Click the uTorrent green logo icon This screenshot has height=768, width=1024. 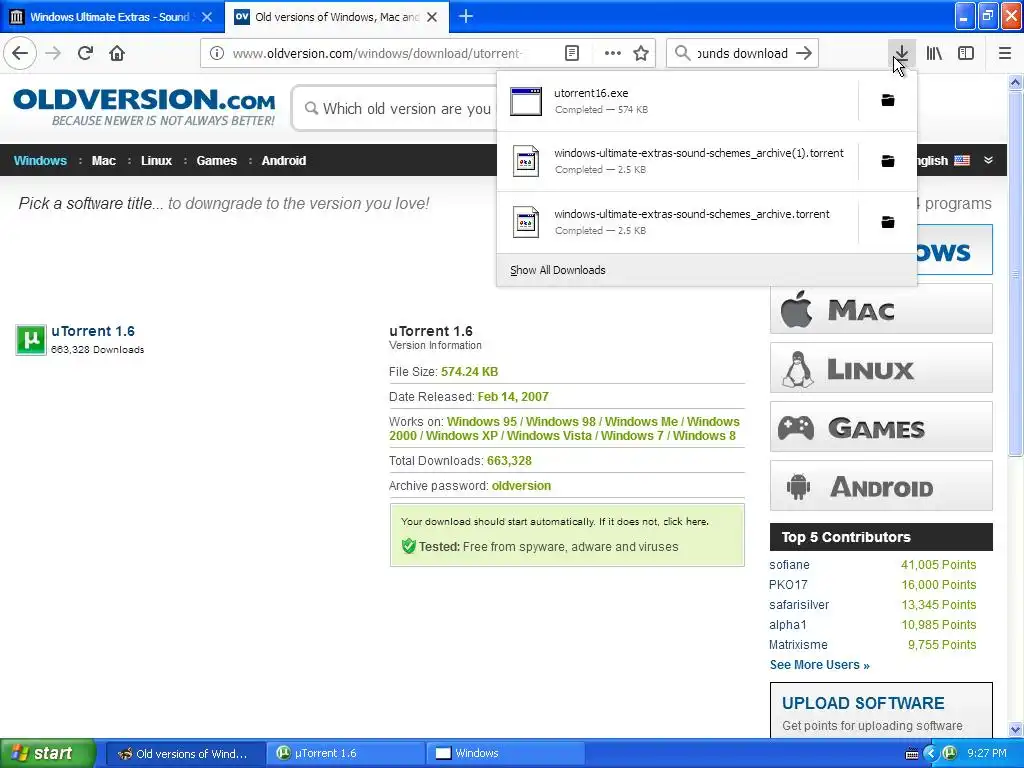(x=31, y=340)
